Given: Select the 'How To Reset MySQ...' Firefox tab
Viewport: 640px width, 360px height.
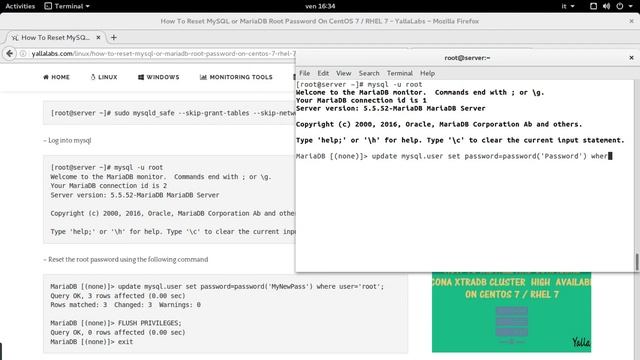Looking at the screenshot, I should [55, 38].
